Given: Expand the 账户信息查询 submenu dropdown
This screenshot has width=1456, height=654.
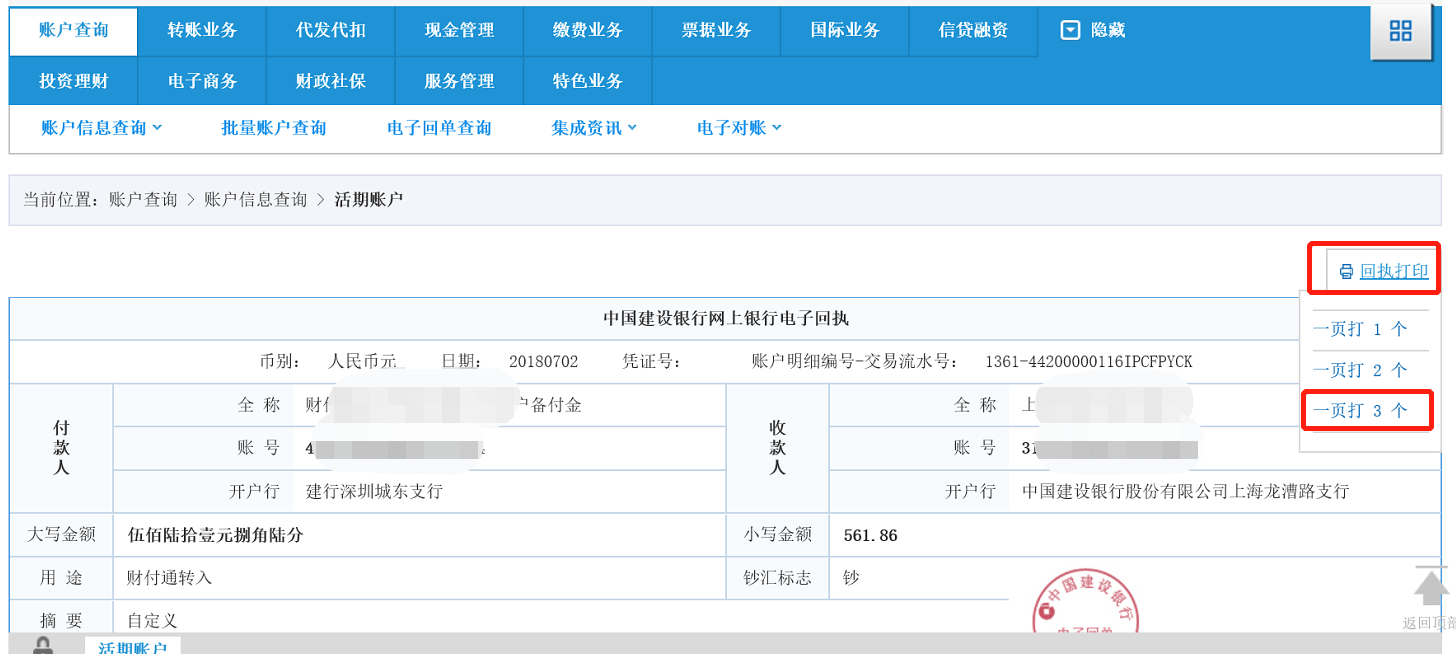Looking at the screenshot, I should point(102,128).
